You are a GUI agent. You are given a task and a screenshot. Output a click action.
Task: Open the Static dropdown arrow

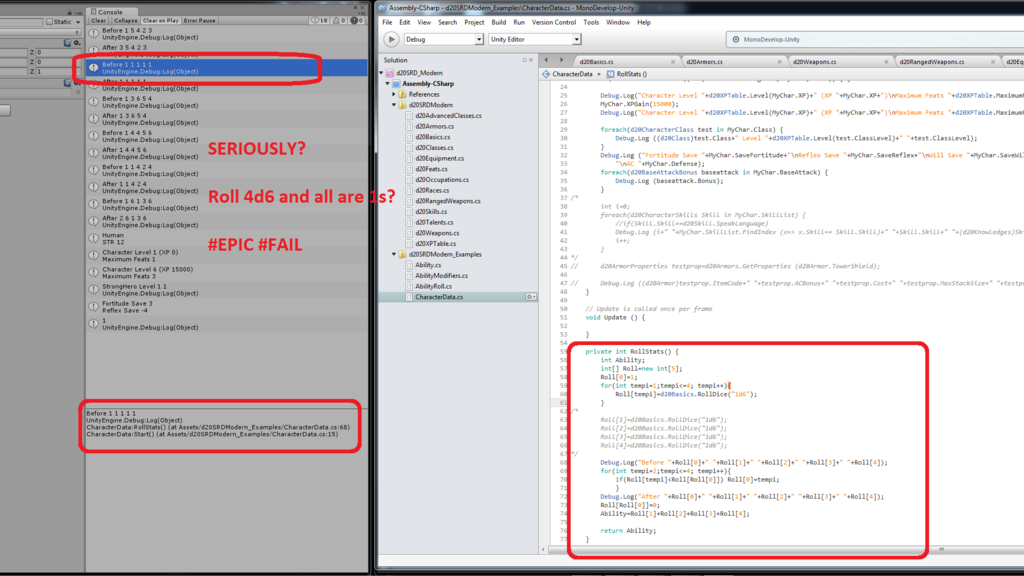pyautogui.click(x=78, y=22)
